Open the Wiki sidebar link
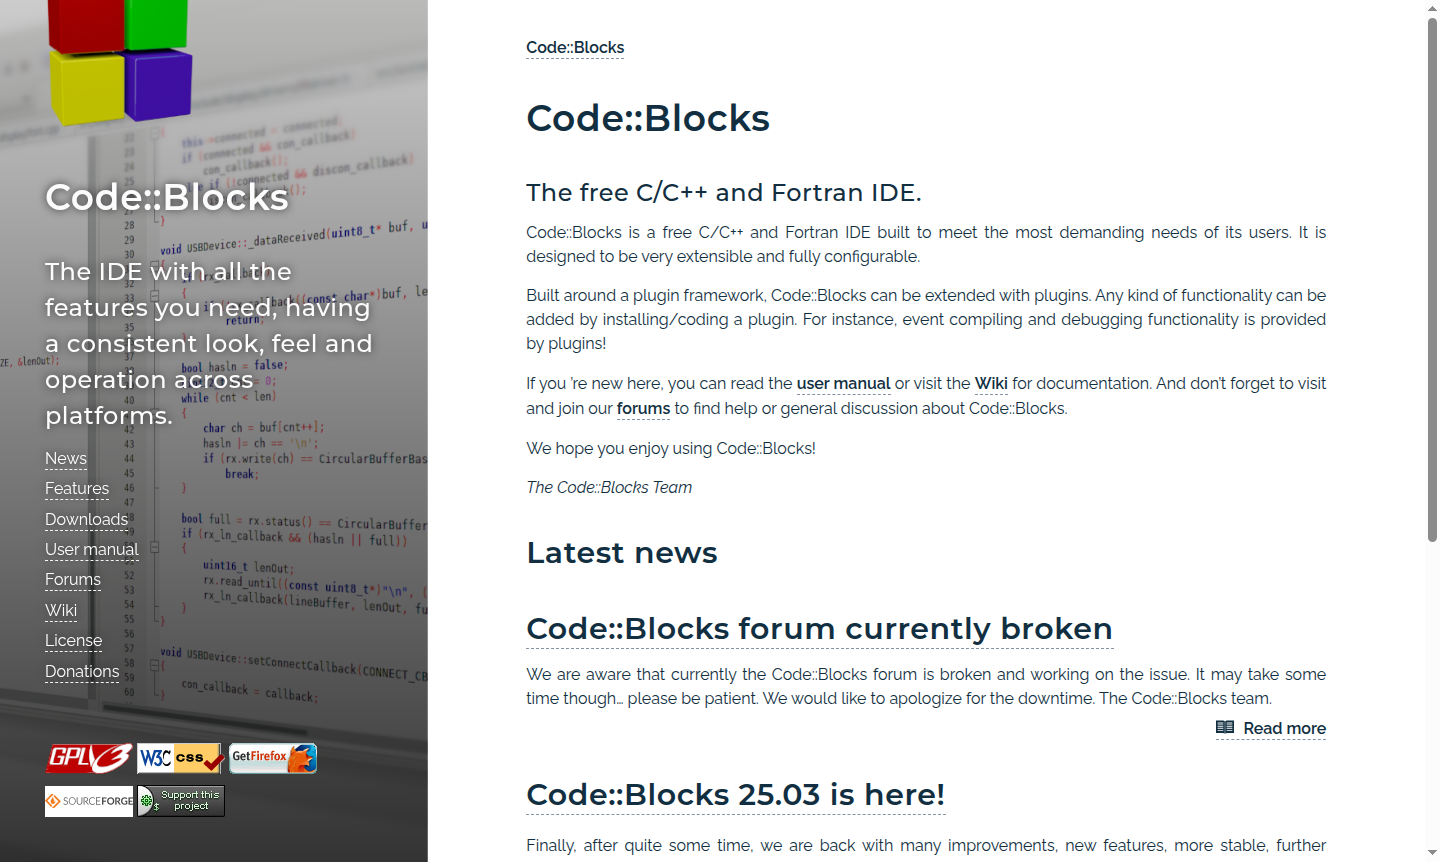This screenshot has height=862, width=1440. [60, 611]
